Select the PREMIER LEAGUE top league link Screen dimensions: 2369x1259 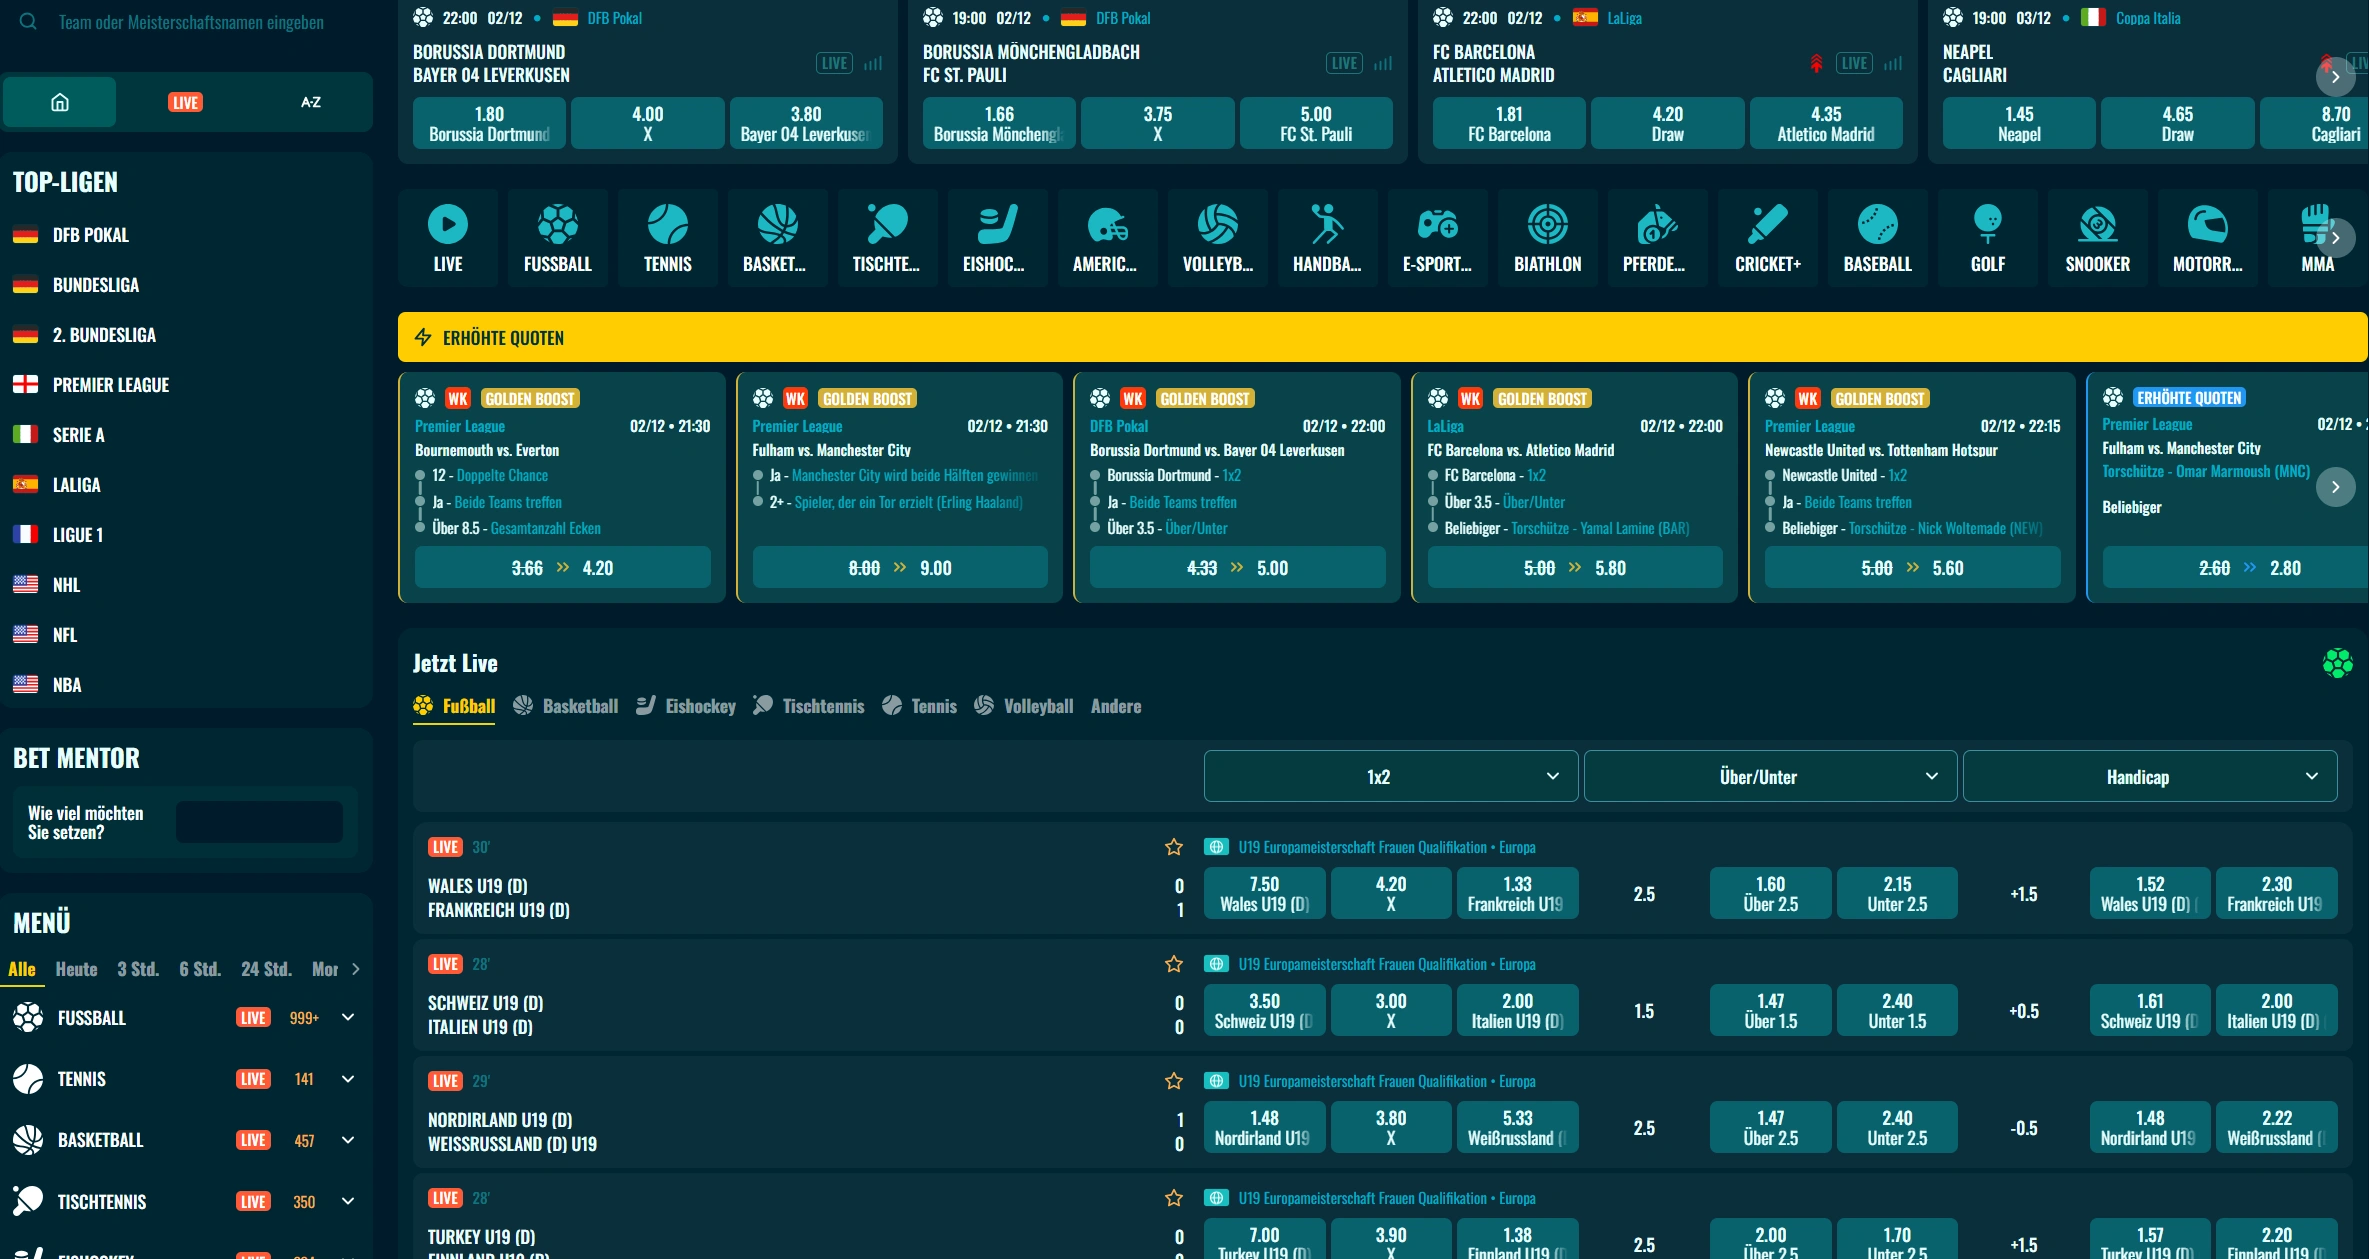(110, 384)
